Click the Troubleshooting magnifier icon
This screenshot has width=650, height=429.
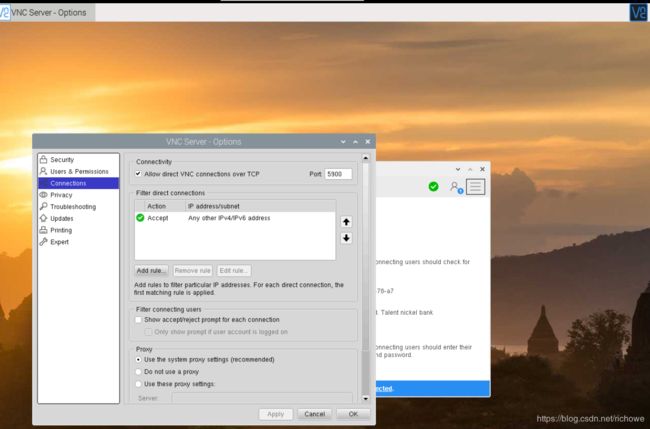43,206
